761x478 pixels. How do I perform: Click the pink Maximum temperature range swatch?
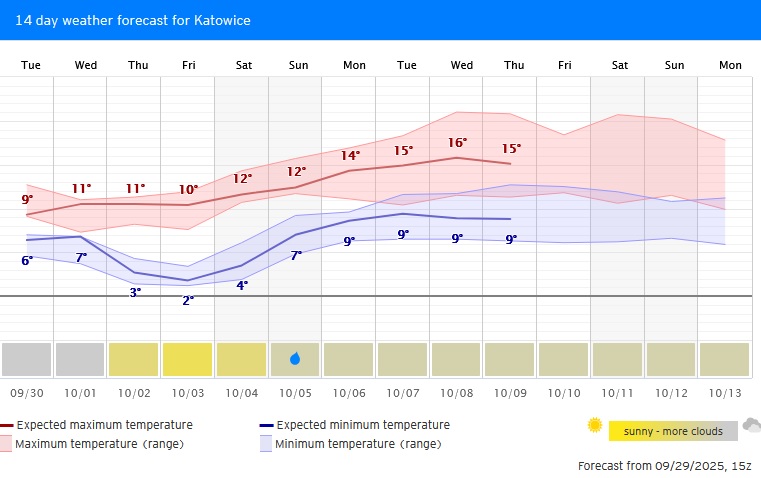(x=7, y=443)
